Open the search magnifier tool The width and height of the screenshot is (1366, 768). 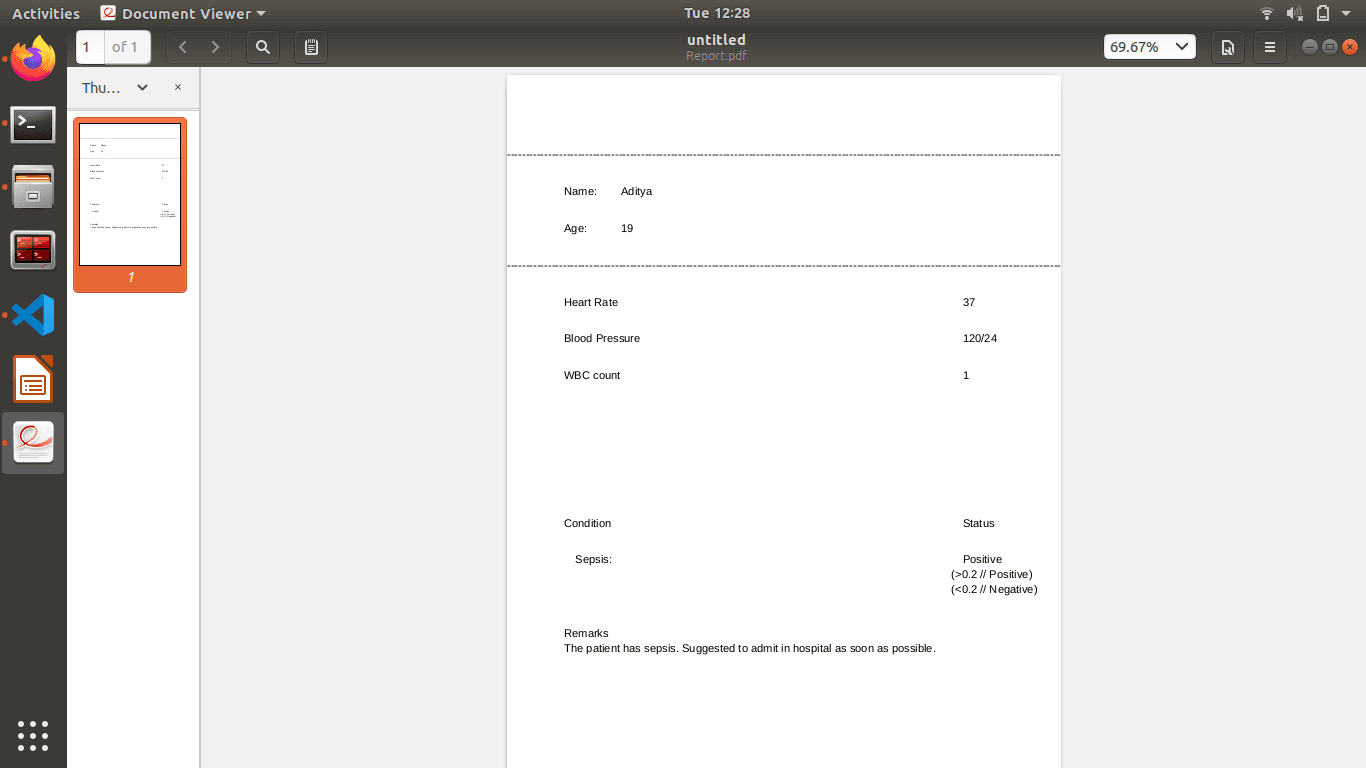click(x=263, y=47)
